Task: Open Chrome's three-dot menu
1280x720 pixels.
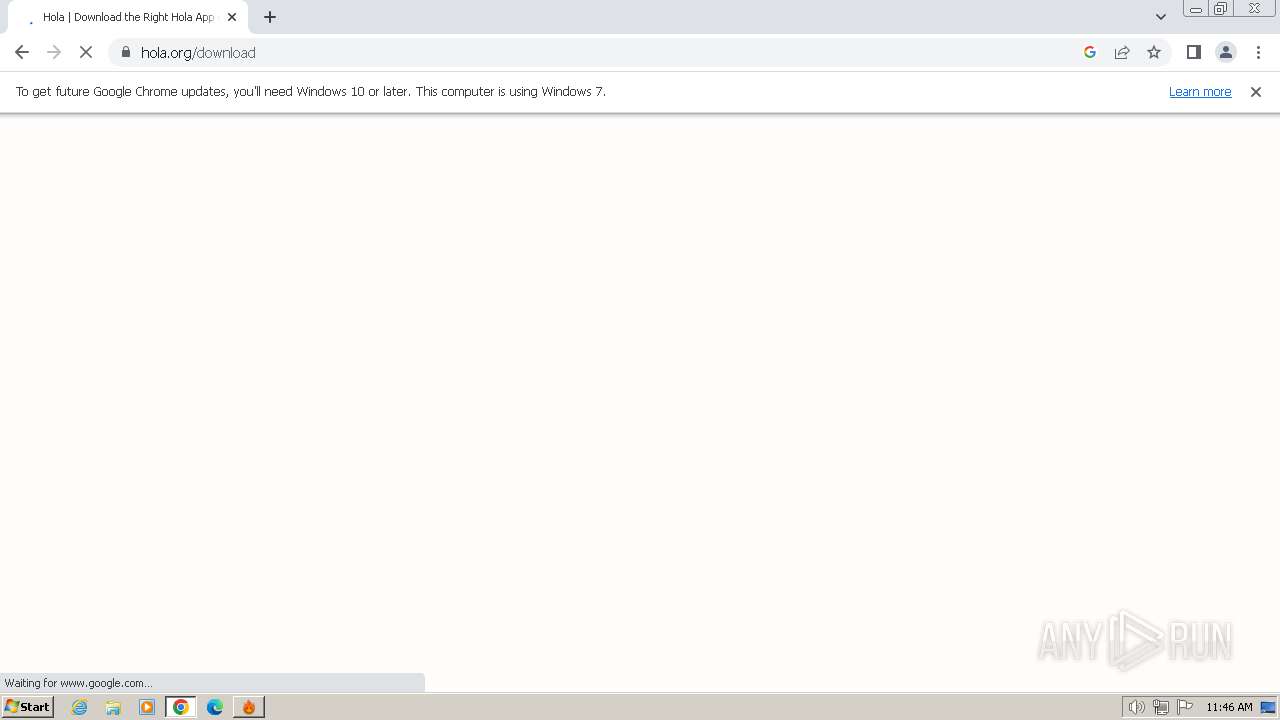Action: [x=1258, y=52]
